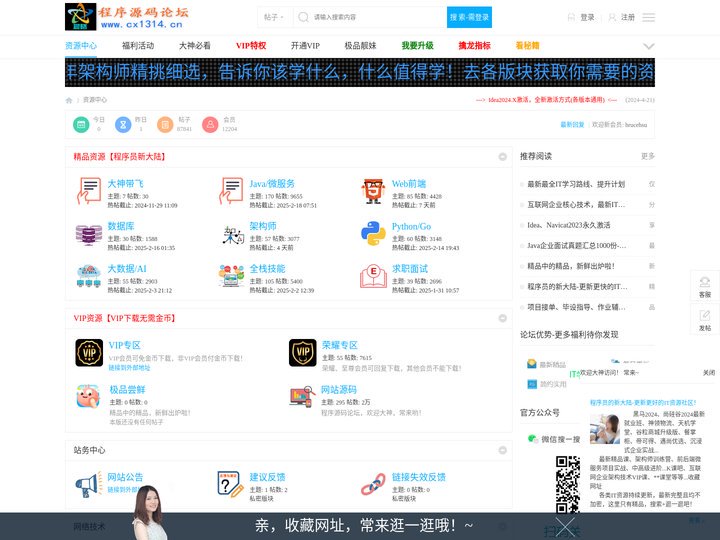Click the home breadcrumb icon
Image resolution: width=720 pixels, height=540 pixels.
pos(69,100)
